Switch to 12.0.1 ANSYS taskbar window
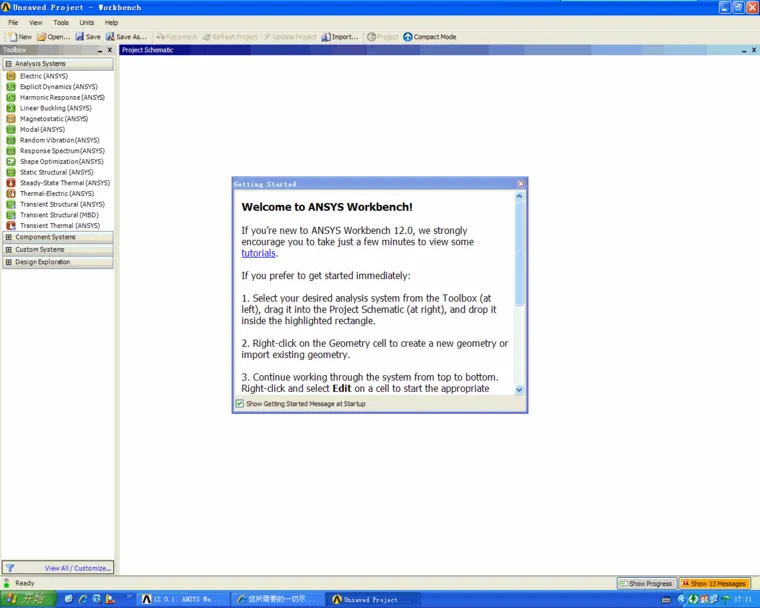Image resolution: width=760 pixels, height=608 pixels. click(181, 600)
